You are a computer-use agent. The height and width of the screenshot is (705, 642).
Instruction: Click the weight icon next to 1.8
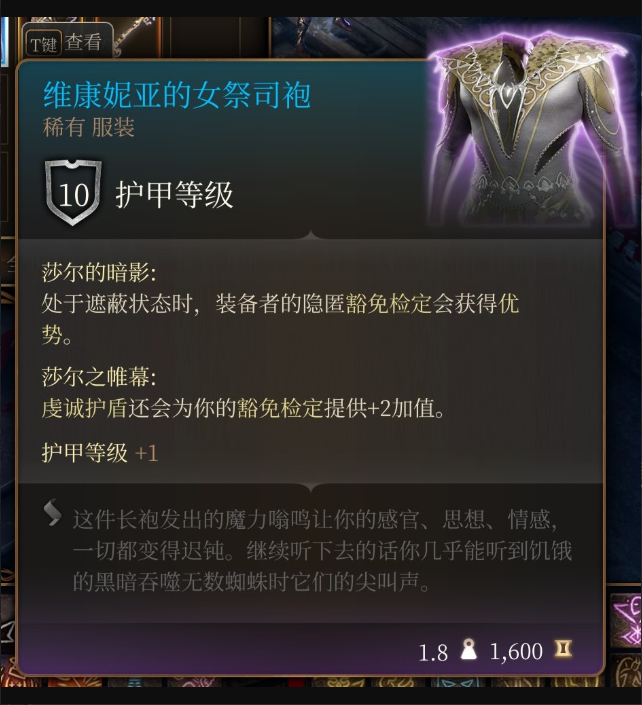click(468, 650)
